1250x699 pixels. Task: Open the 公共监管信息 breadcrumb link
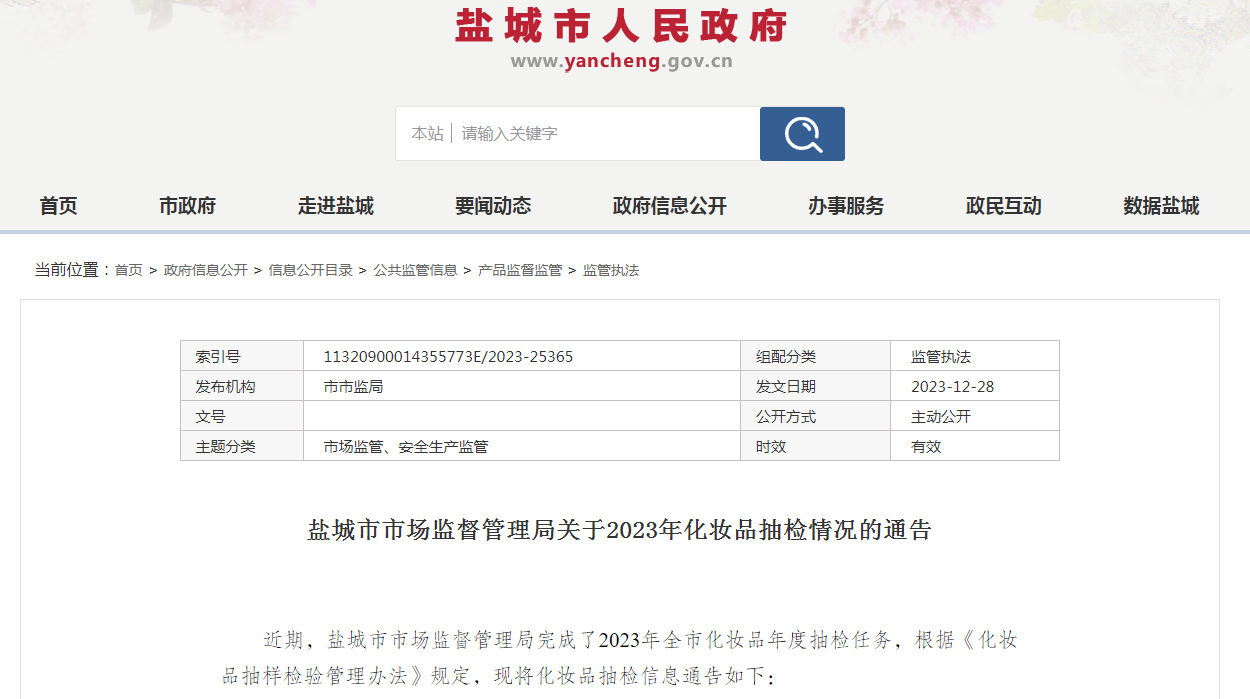(x=416, y=270)
